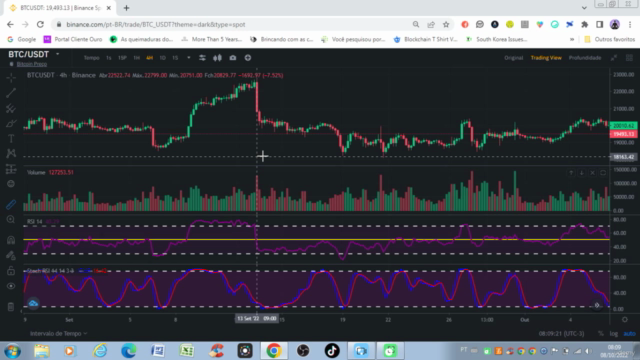Image resolution: width=640 pixels, height=360 pixels.
Task: Open Intervalo de Tempo dropdown
Action: point(58,333)
